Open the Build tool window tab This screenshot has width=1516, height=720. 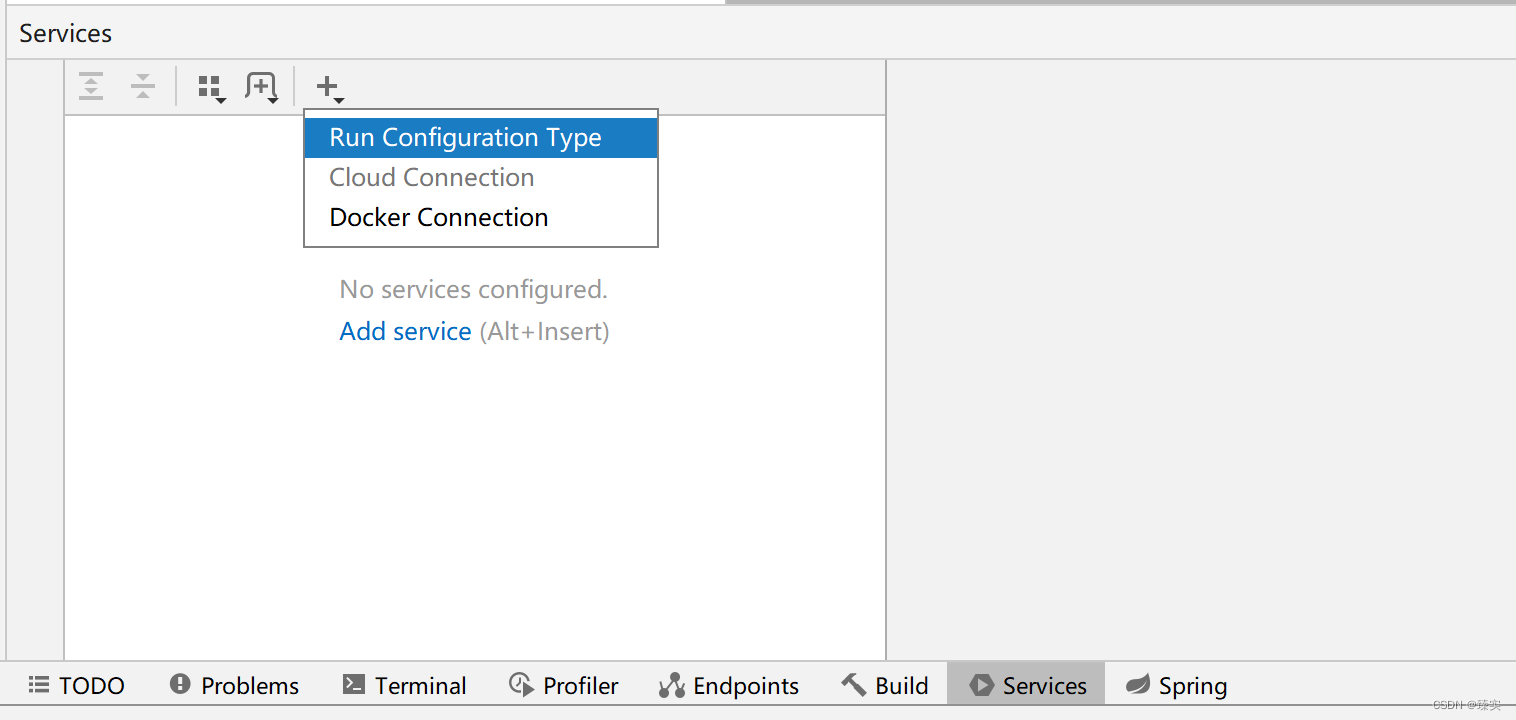click(x=885, y=685)
